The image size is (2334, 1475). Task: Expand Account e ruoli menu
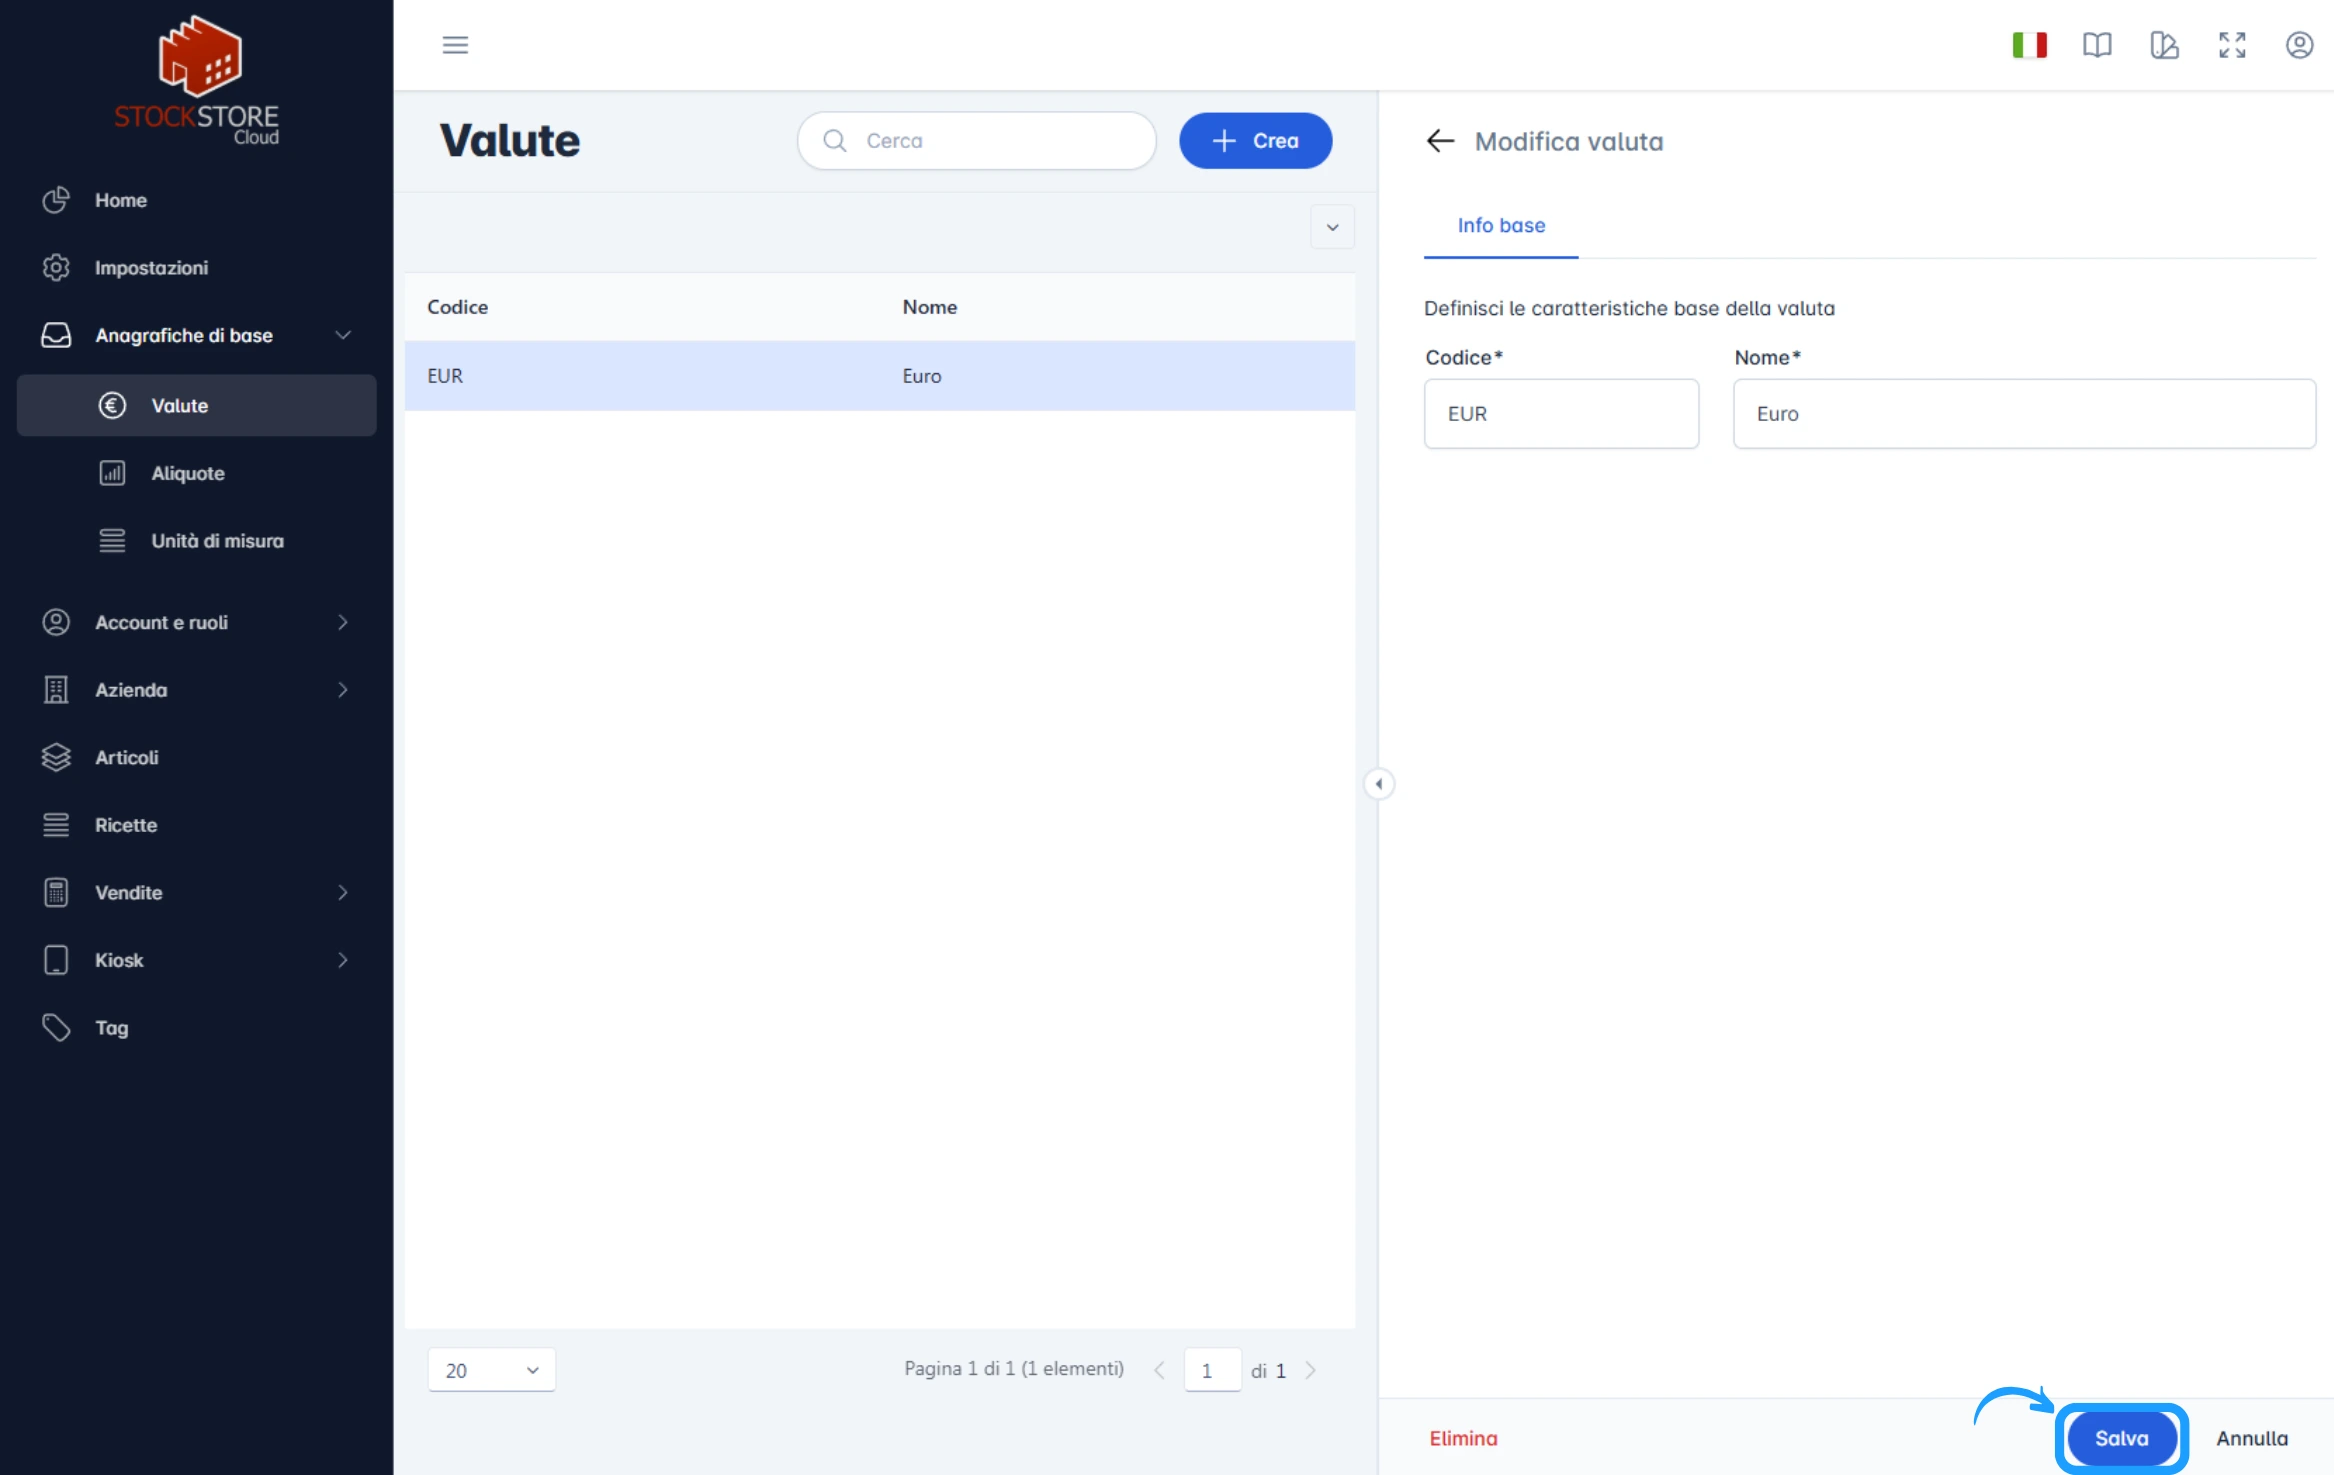pyautogui.click(x=196, y=622)
